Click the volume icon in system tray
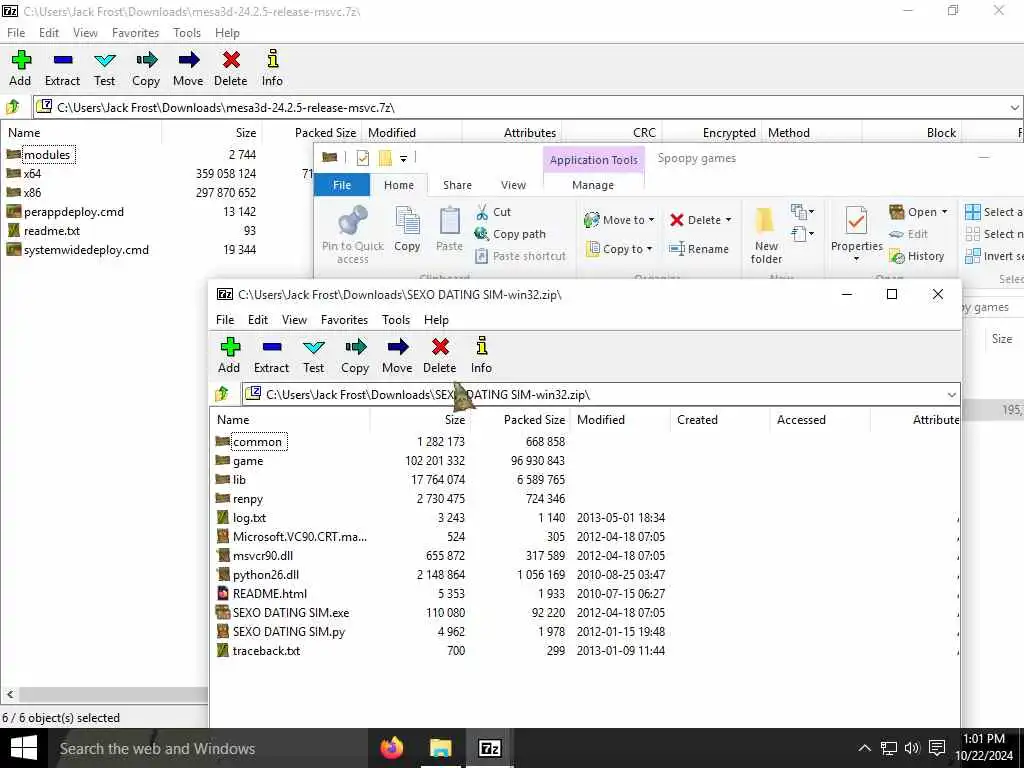This screenshot has height=768, width=1024. coord(912,748)
